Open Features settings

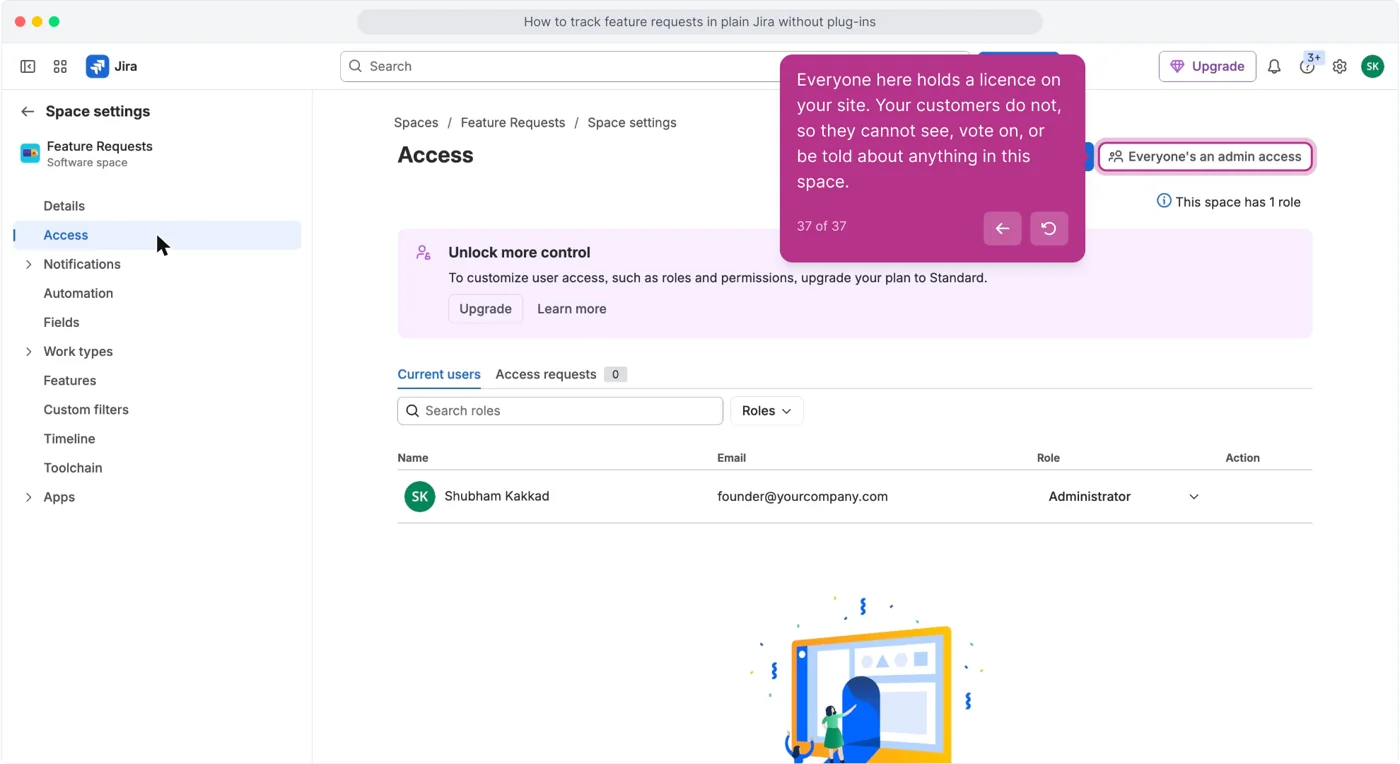pos(70,381)
